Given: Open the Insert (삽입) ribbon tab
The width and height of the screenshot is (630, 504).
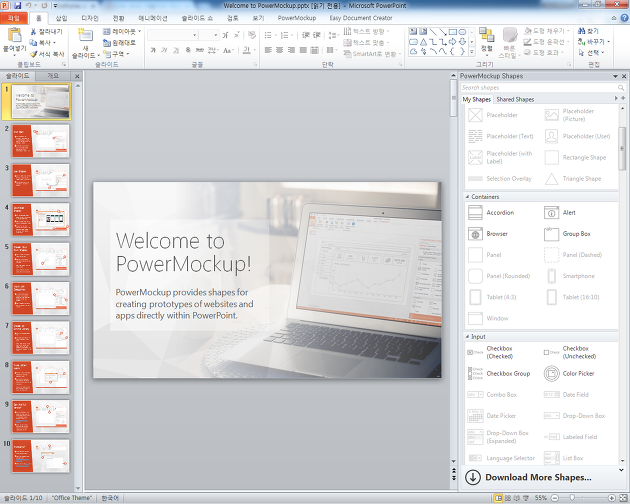Looking at the screenshot, I should (x=61, y=18).
